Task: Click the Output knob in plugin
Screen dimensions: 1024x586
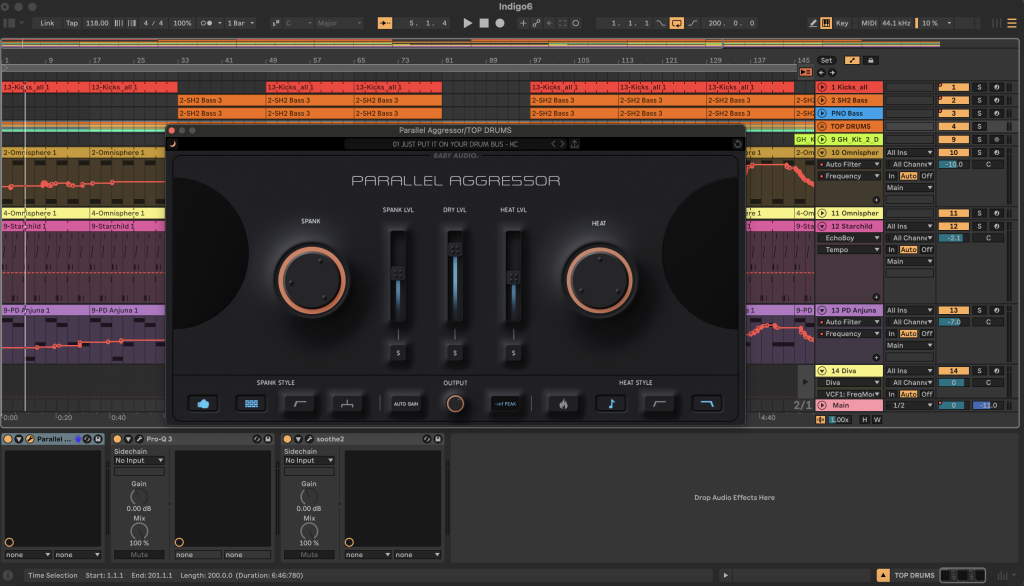Action: (455, 404)
